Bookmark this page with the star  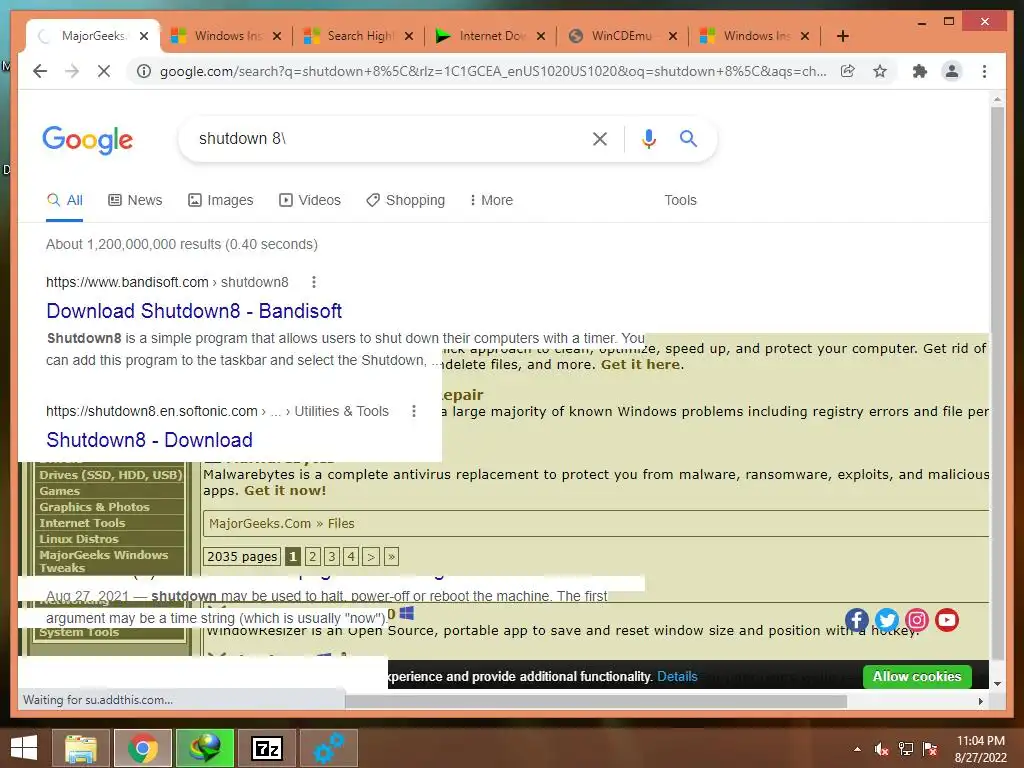point(880,71)
